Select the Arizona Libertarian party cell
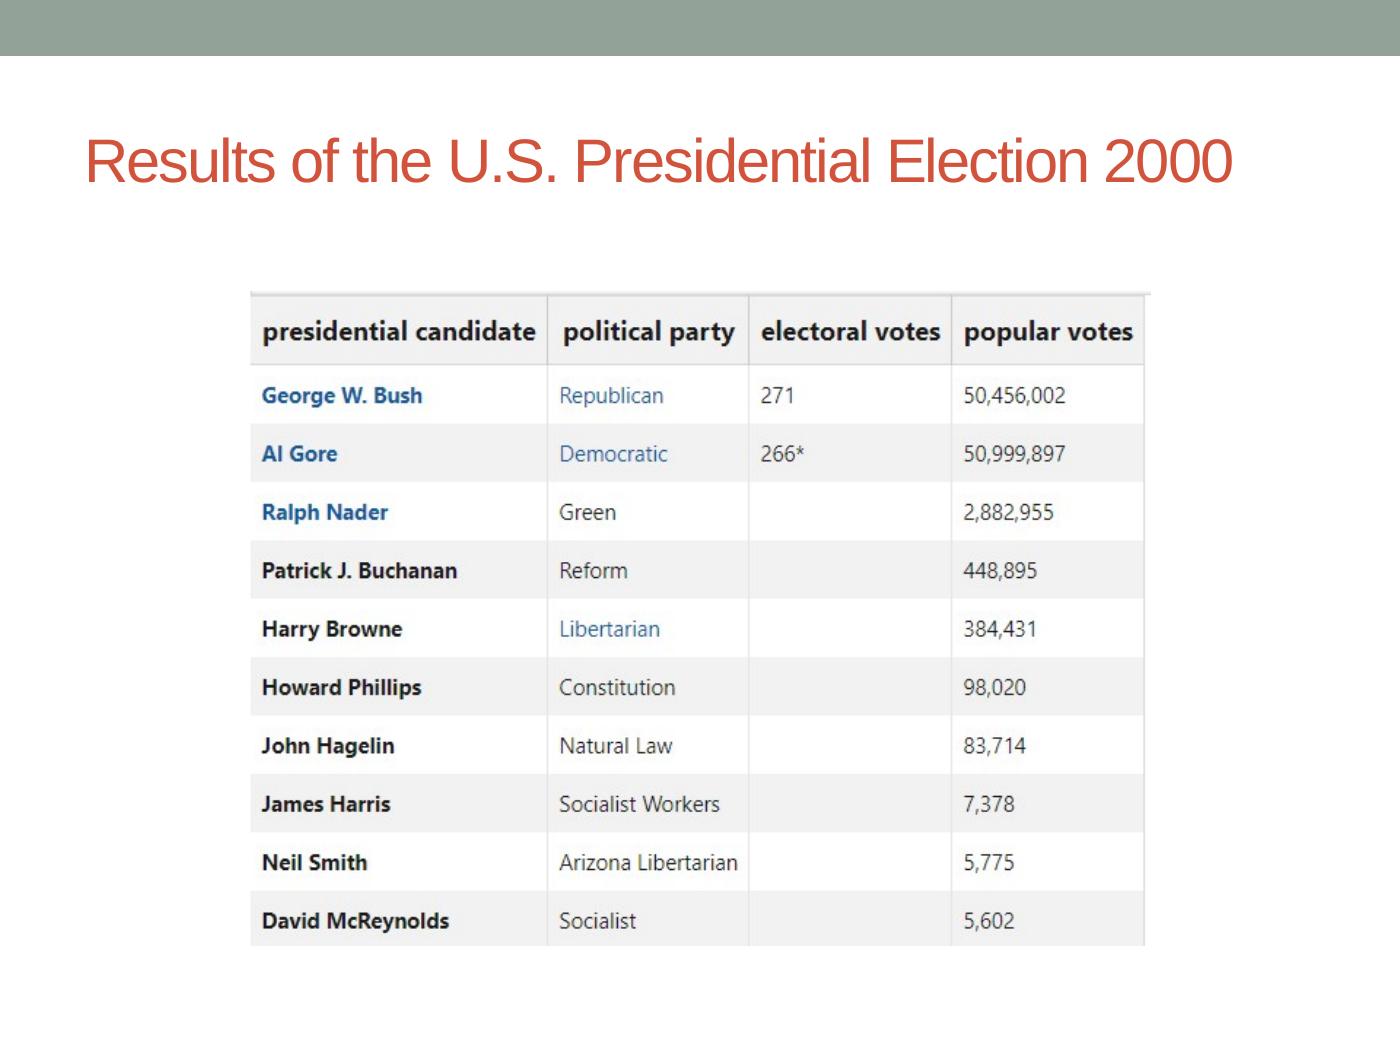This screenshot has width=1400, height=1050. click(x=648, y=863)
